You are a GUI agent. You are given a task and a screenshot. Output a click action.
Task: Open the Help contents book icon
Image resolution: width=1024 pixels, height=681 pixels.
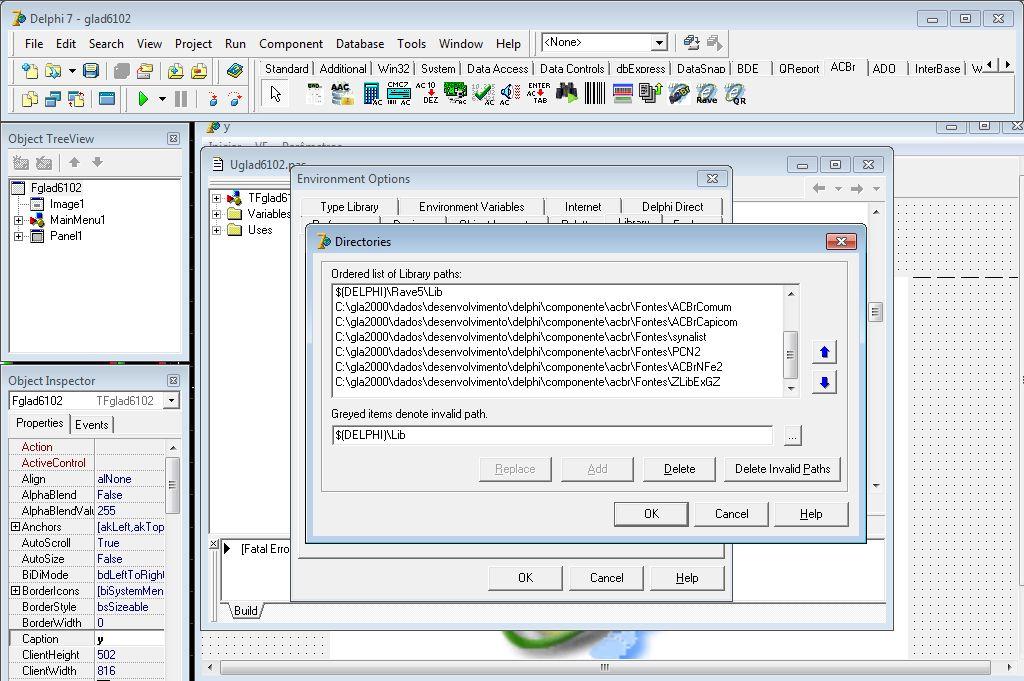coord(234,71)
